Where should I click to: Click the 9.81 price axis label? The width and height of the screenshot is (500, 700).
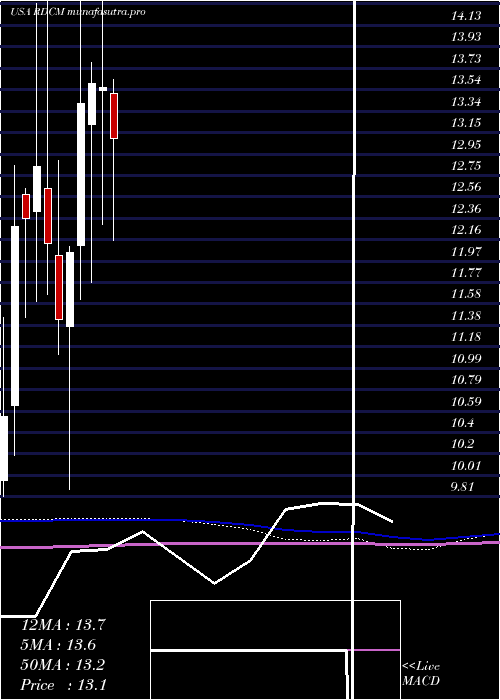click(x=462, y=487)
